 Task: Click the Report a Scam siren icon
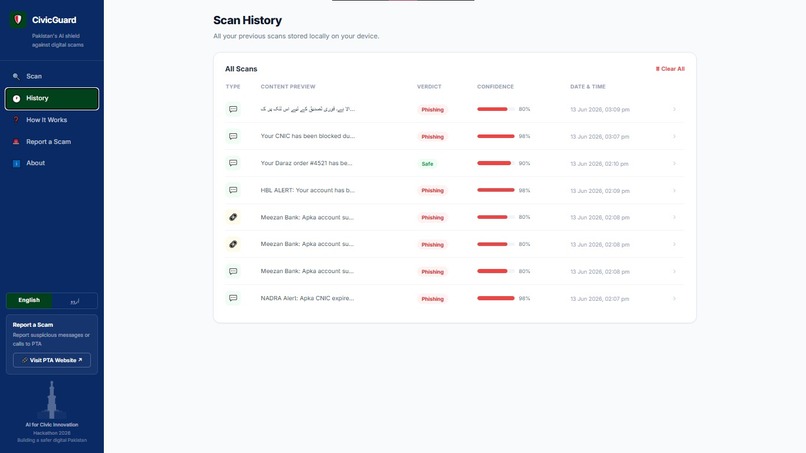coord(16,141)
